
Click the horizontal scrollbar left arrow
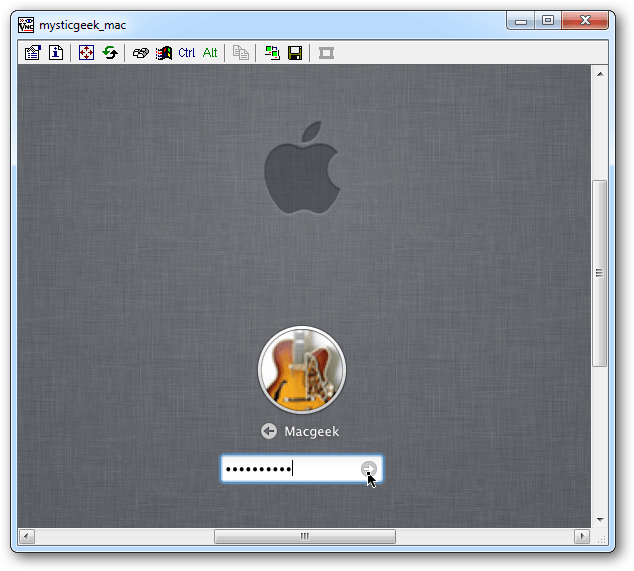27,537
